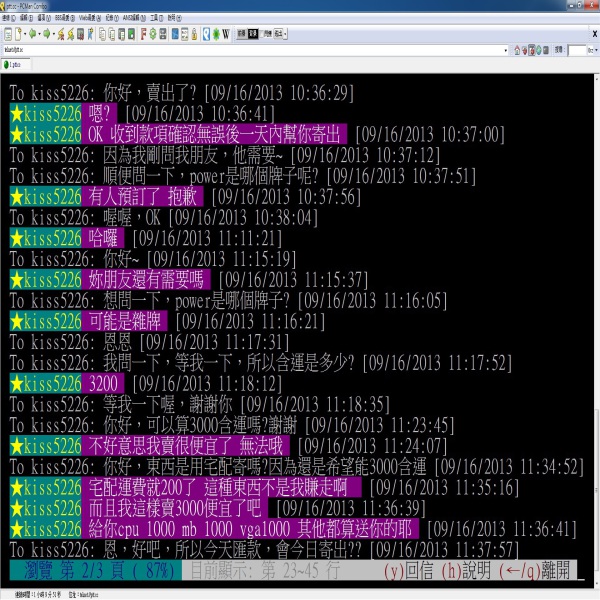Click the blue Q search icon
The width and height of the screenshot is (600, 600).
coord(203,34)
